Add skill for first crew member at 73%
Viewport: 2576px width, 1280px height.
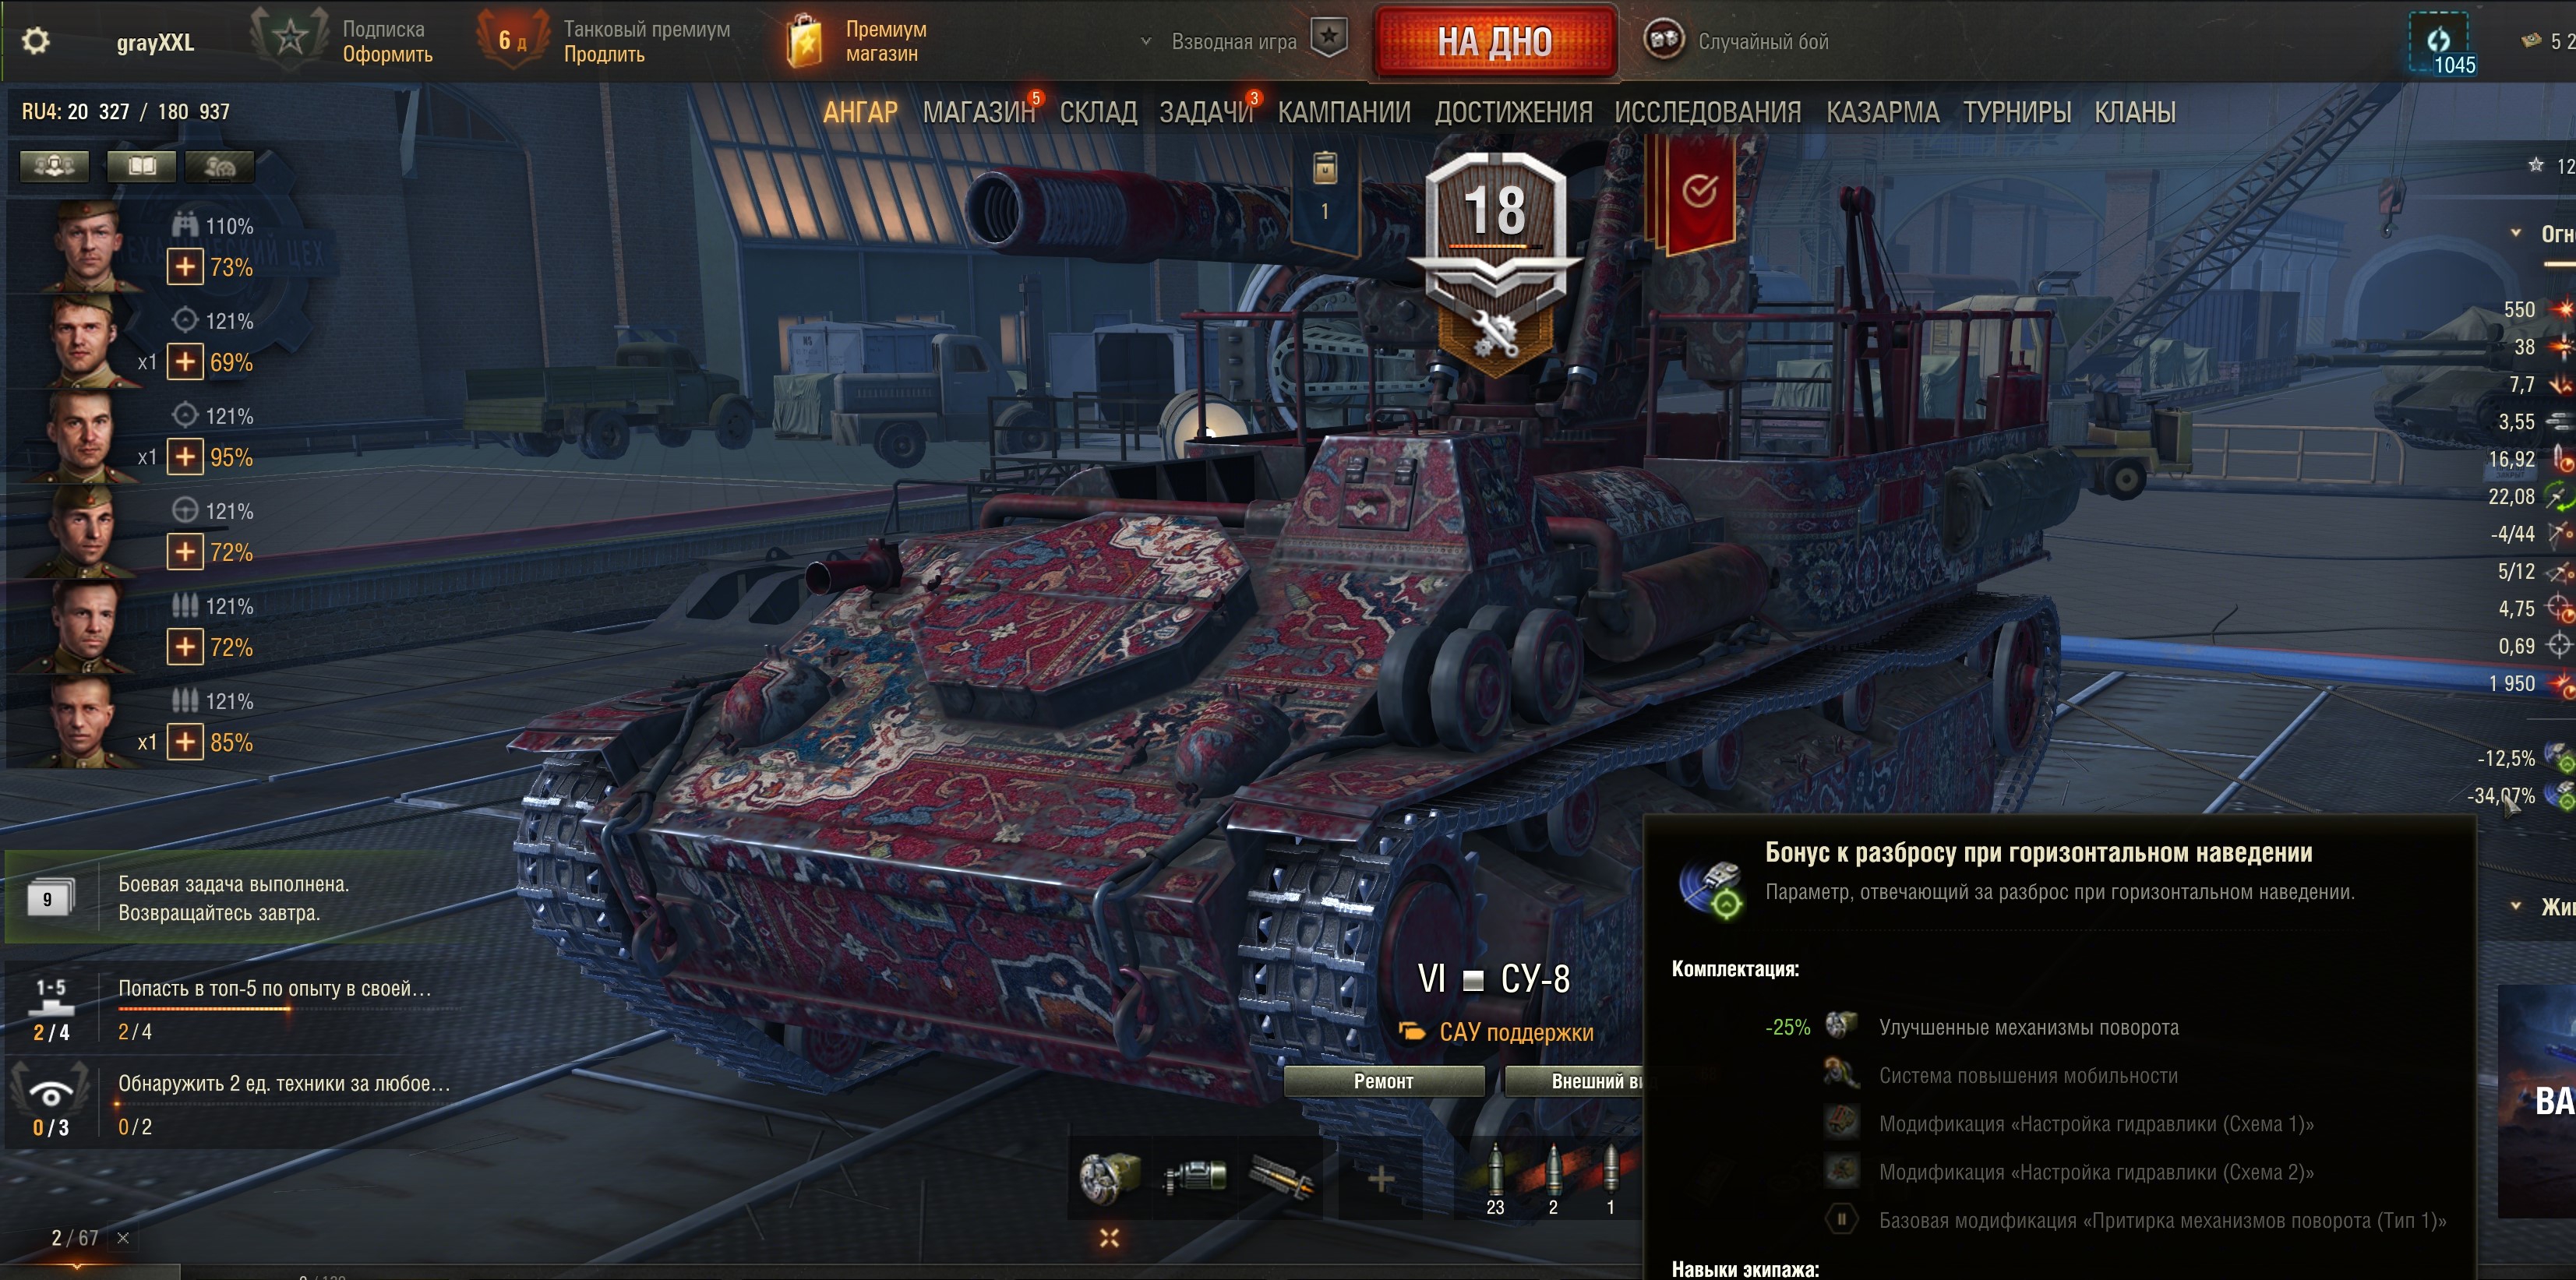click(x=185, y=267)
